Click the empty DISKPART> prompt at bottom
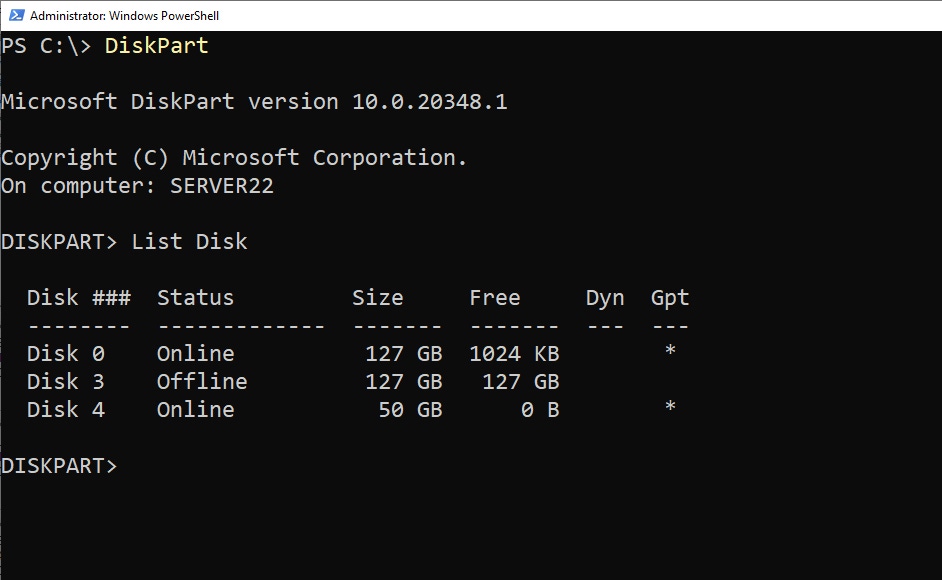Viewport: 942px width, 580px height. [59, 466]
